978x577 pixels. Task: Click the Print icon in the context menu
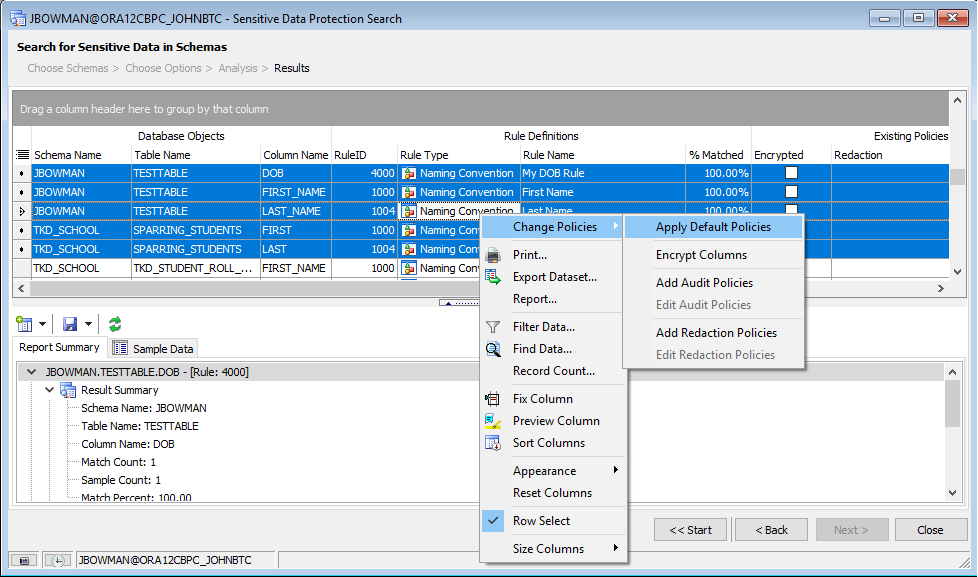click(493, 255)
